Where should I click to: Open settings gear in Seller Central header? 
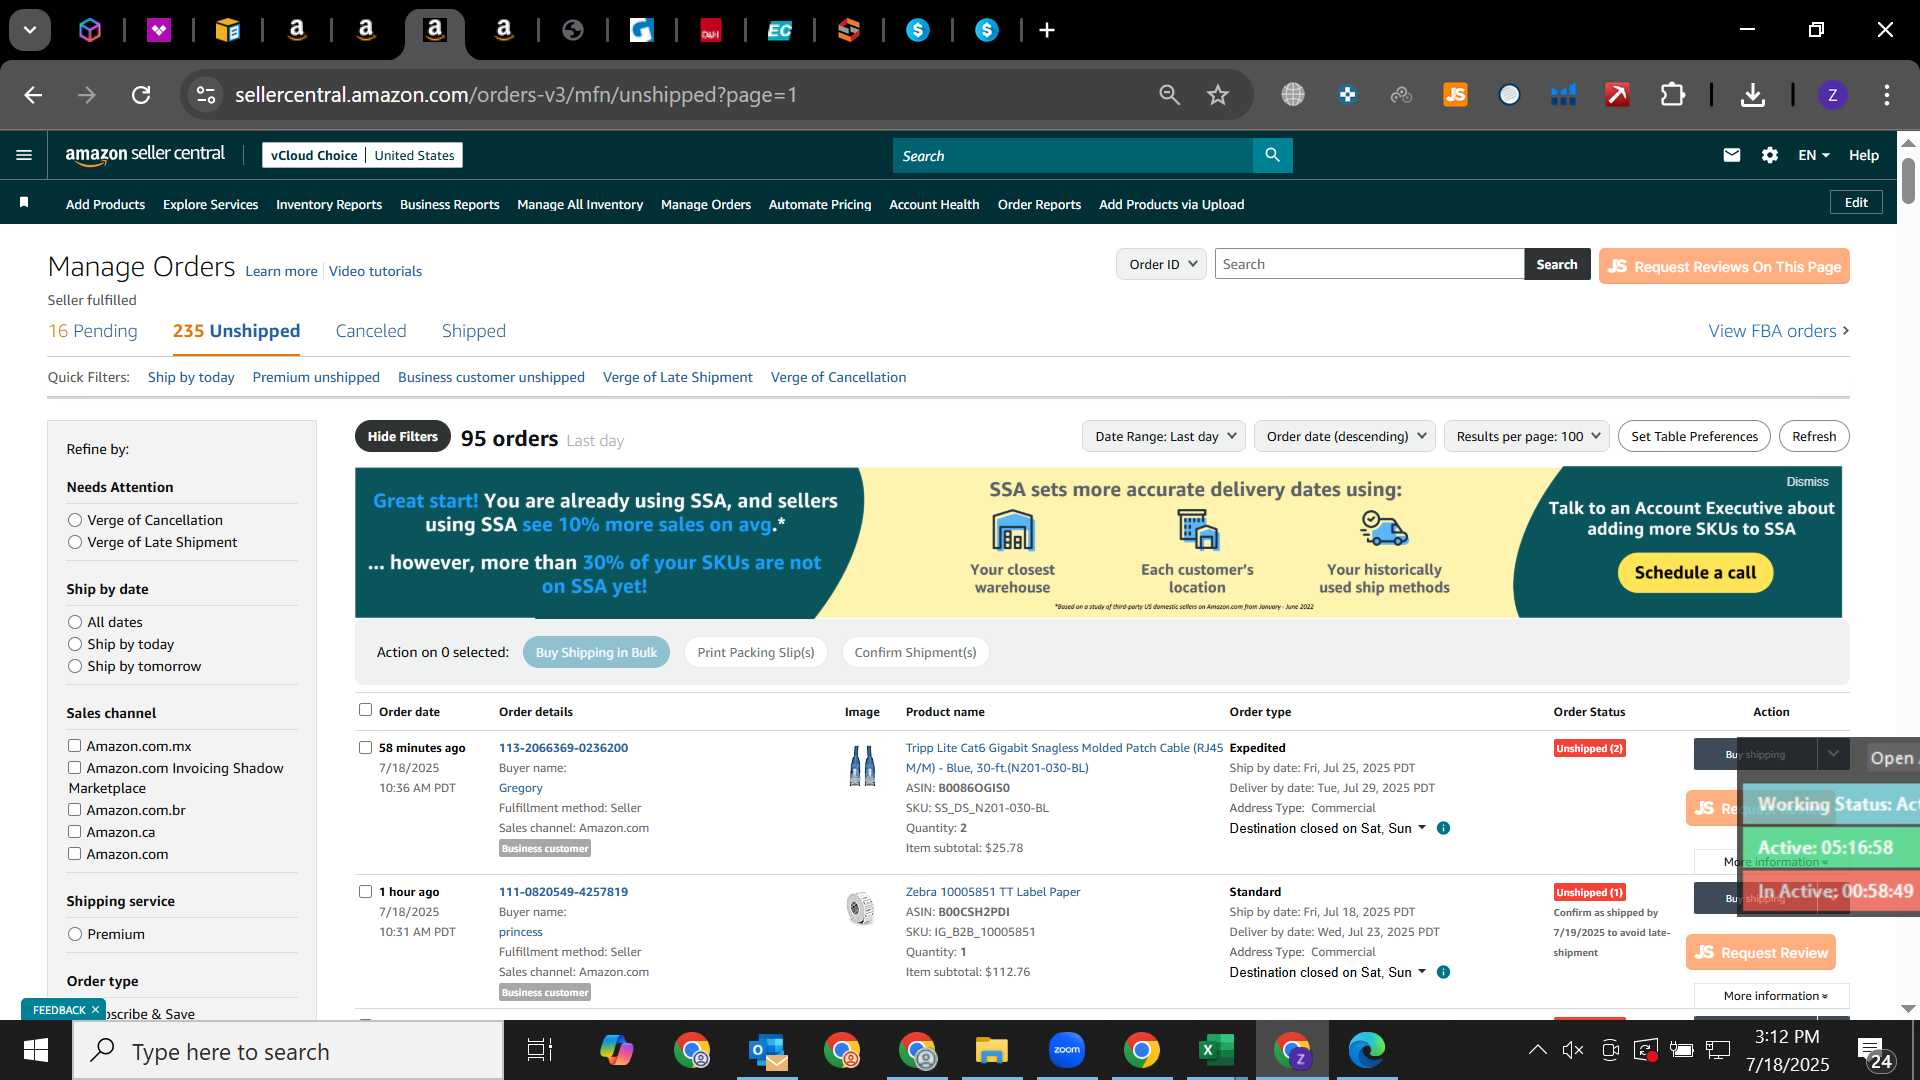tap(1770, 155)
